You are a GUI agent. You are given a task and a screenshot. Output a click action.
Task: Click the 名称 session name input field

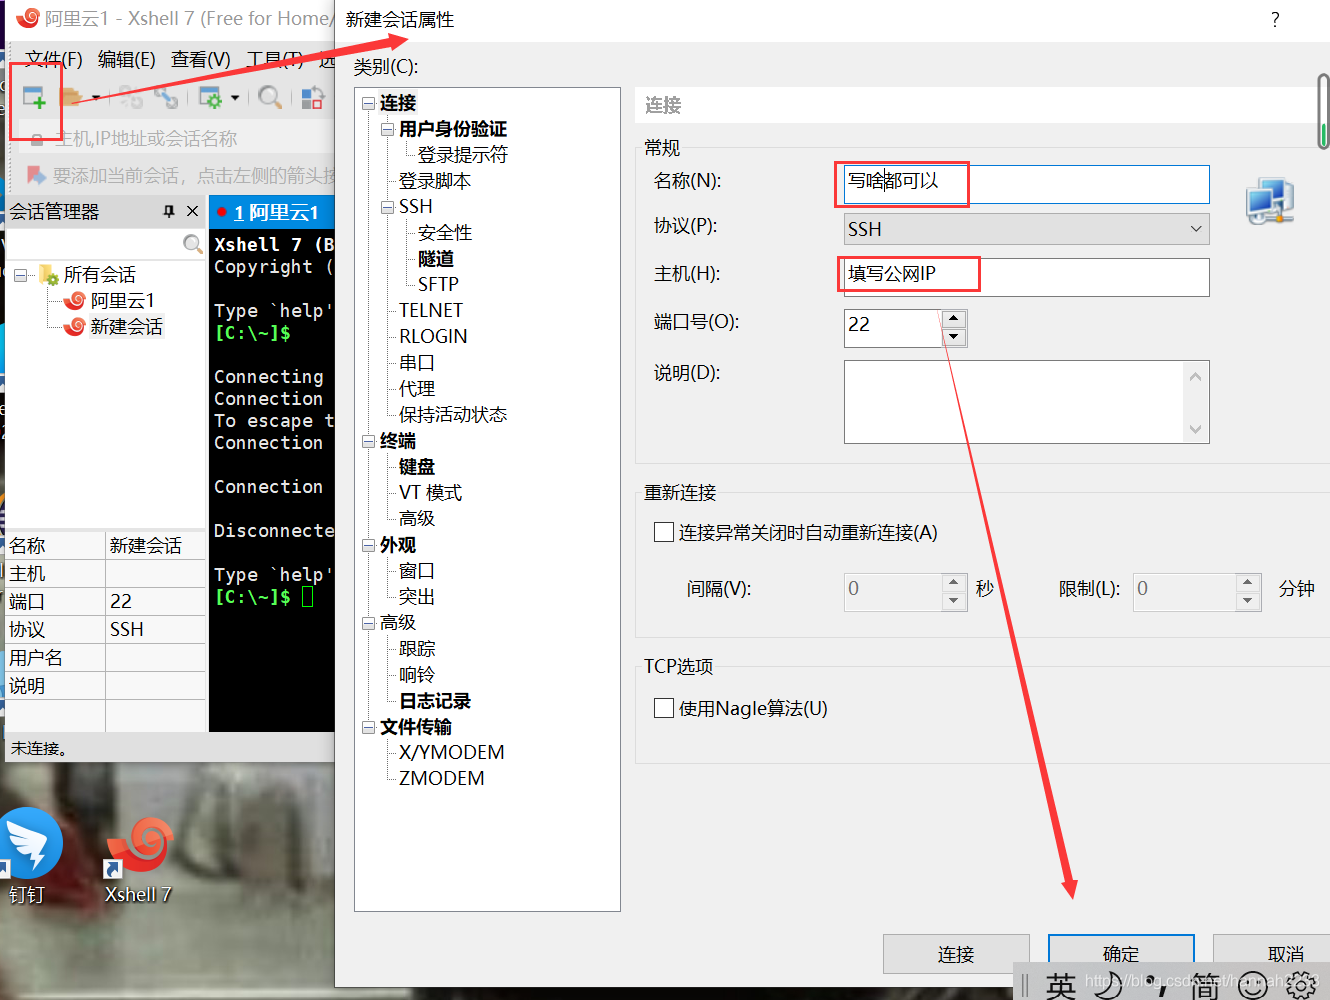1027,184
